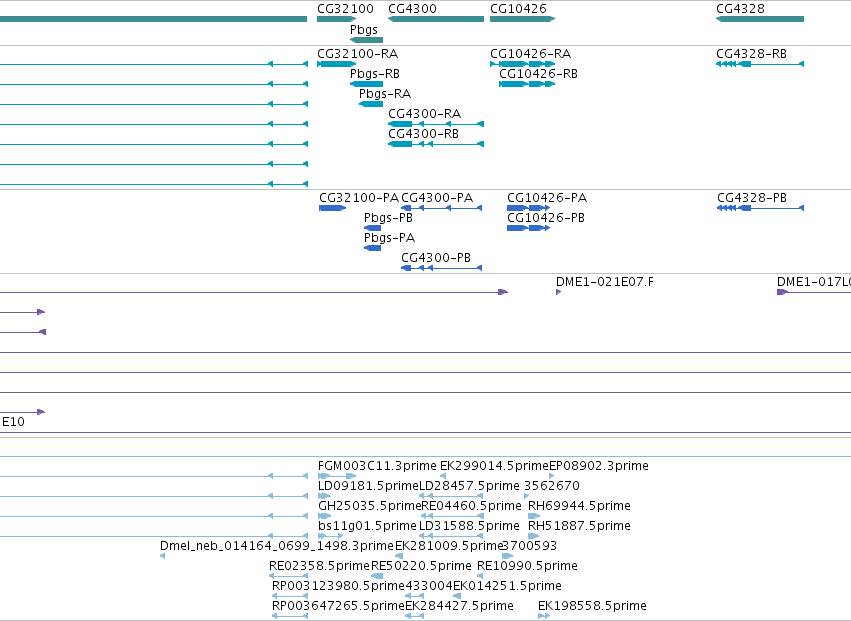Select the 433004 feature label
The height and width of the screenshot is (621, 851).
(429, 586)
